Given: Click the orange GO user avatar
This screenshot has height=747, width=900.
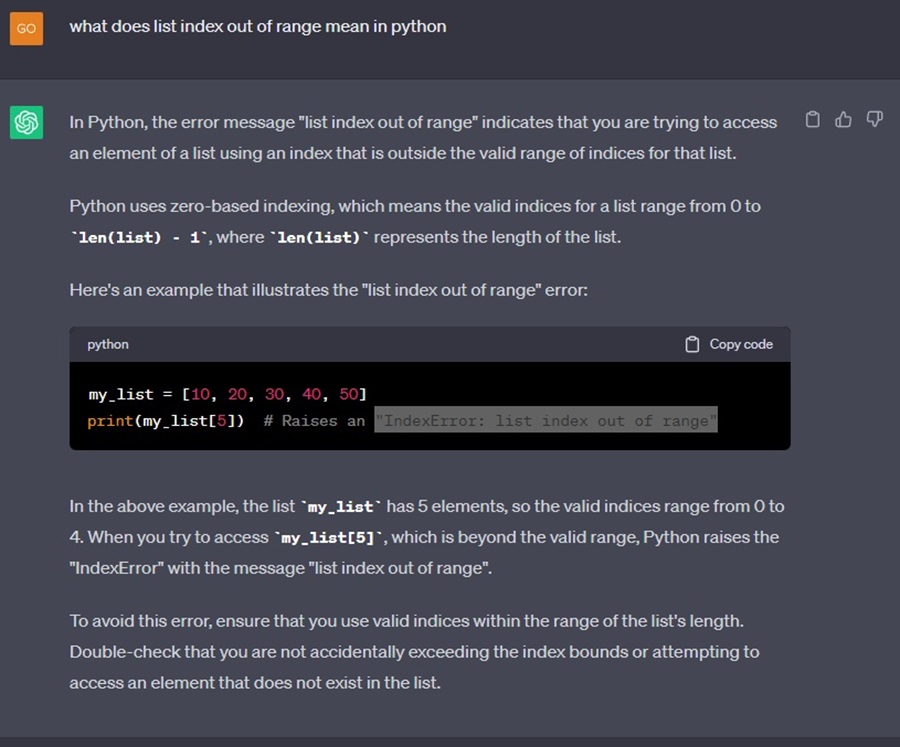Looking at the screenshot, I should coord(26,28).
